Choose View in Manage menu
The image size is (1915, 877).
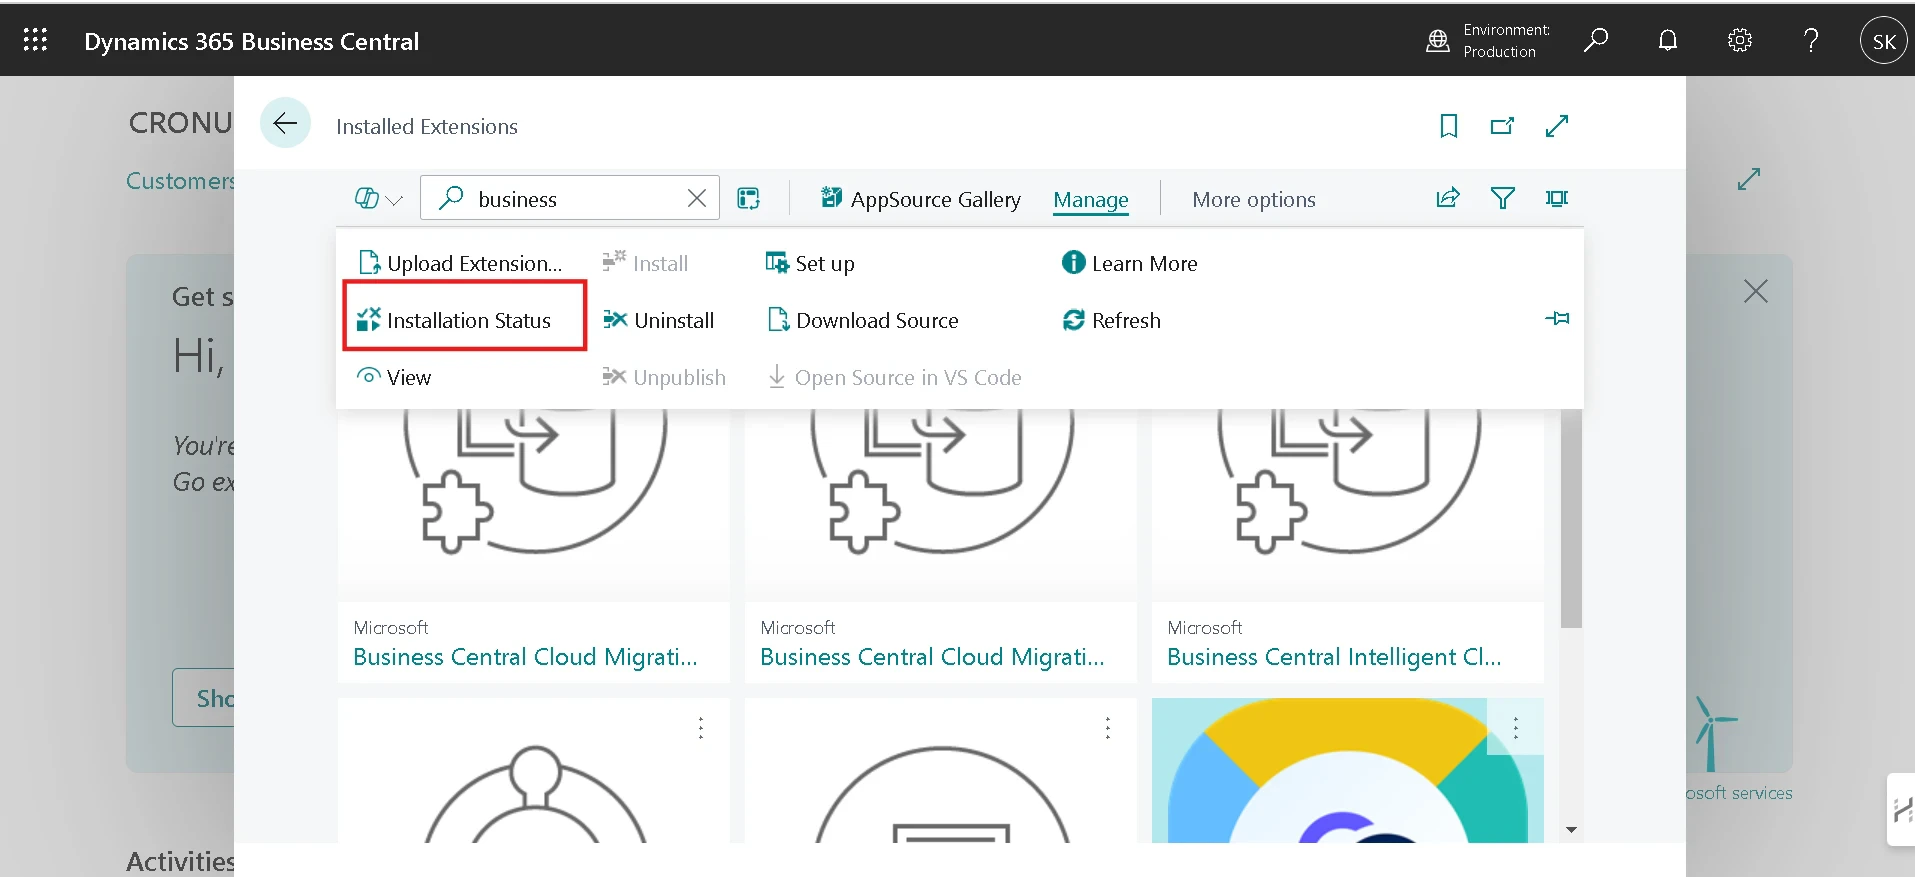tap(394, 377)
